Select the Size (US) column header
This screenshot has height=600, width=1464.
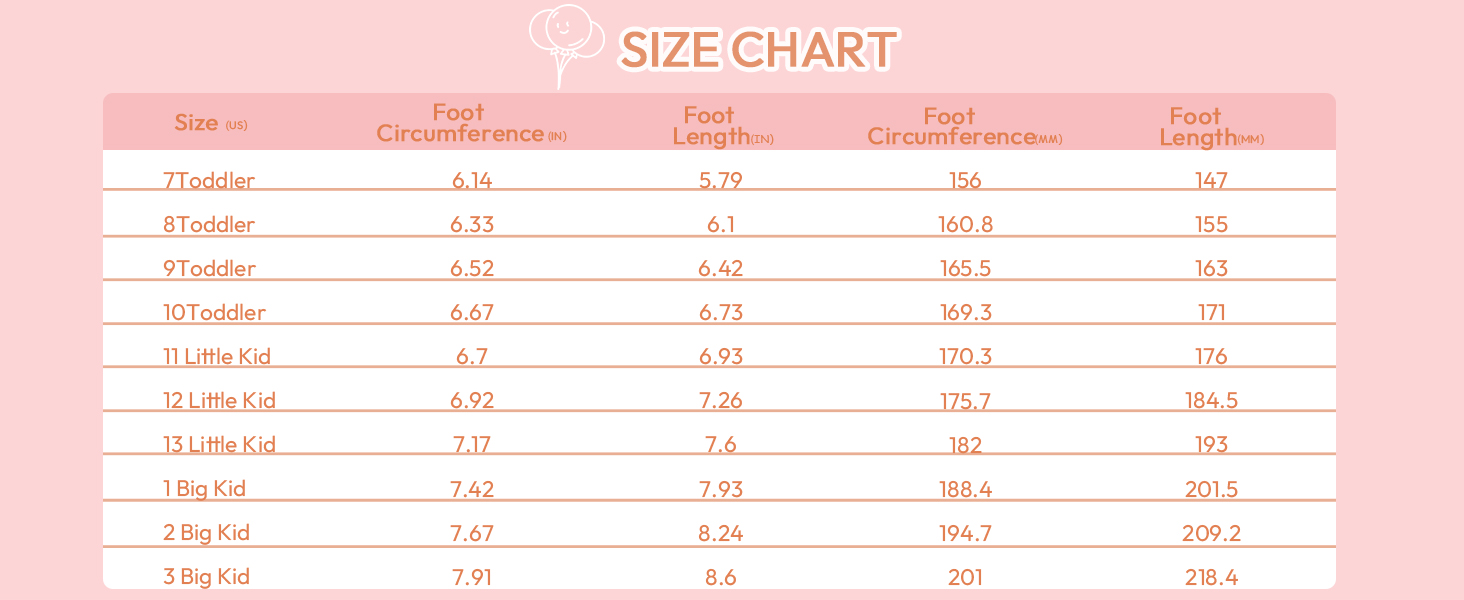[x=210, y=123]
